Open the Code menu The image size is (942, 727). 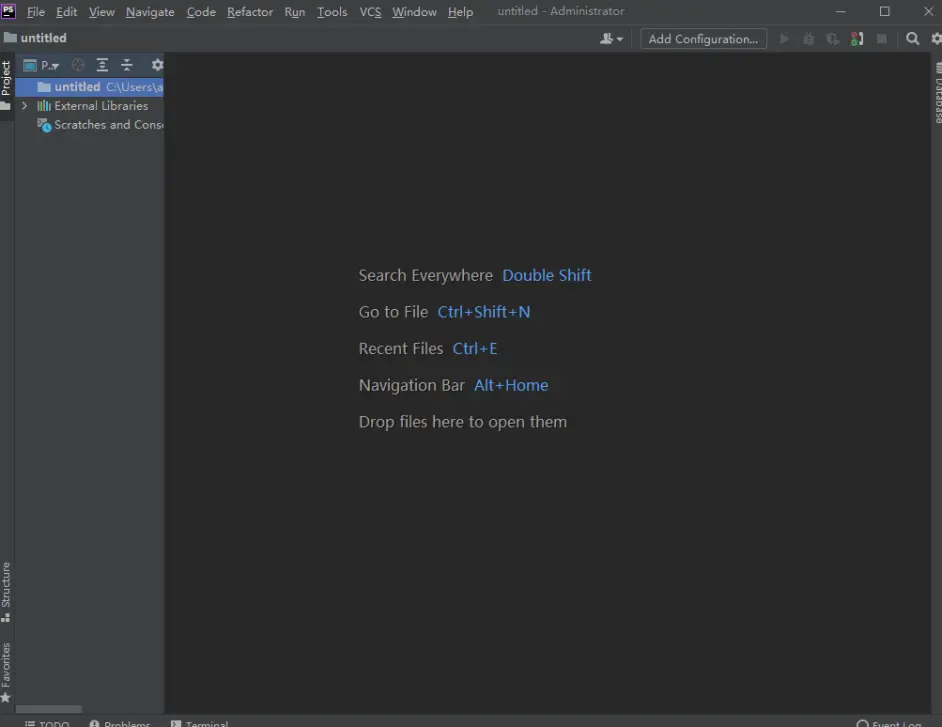201,11
